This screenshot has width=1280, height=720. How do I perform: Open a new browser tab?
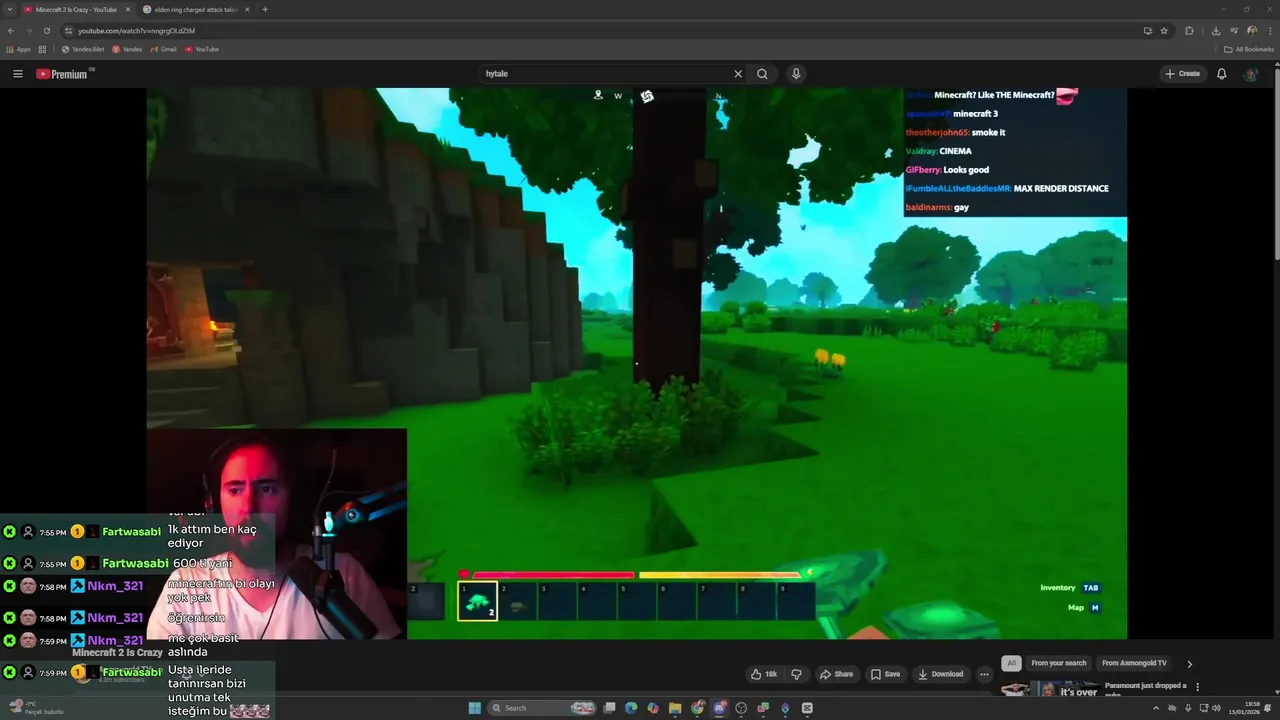[x=265, y=9]
